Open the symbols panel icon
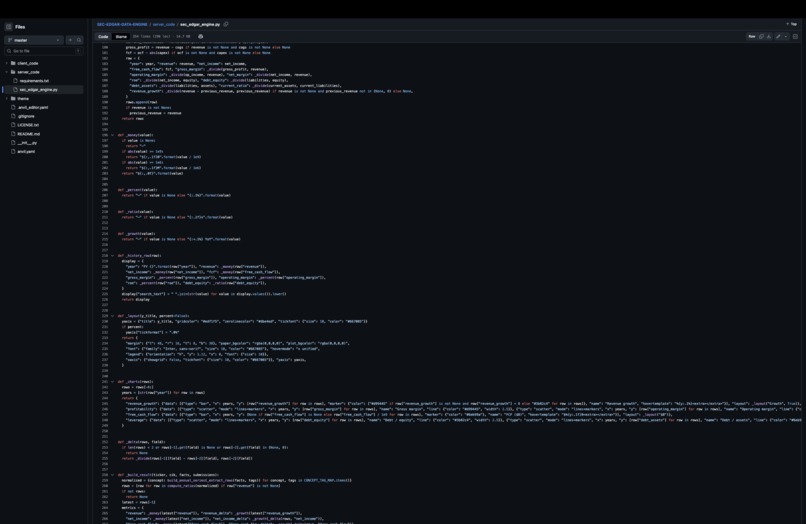This screenshot has height=524, width=806. (795, 37)
